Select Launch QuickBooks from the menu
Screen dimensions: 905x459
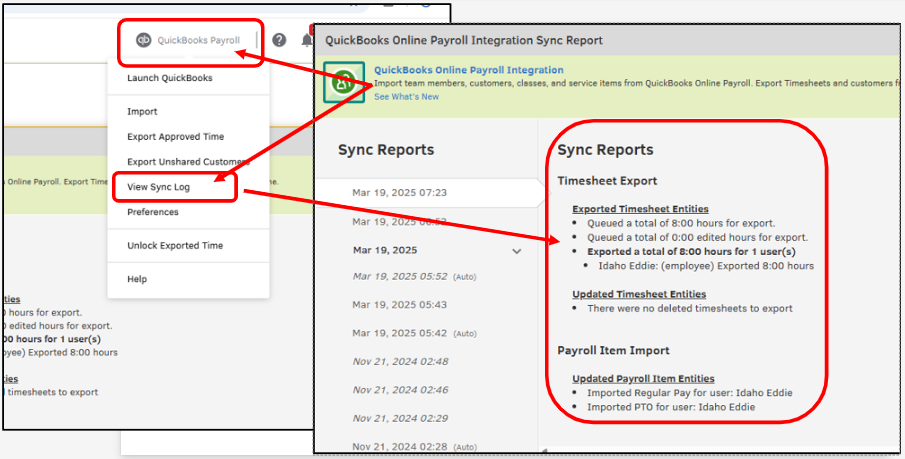[x=170, y=78]
